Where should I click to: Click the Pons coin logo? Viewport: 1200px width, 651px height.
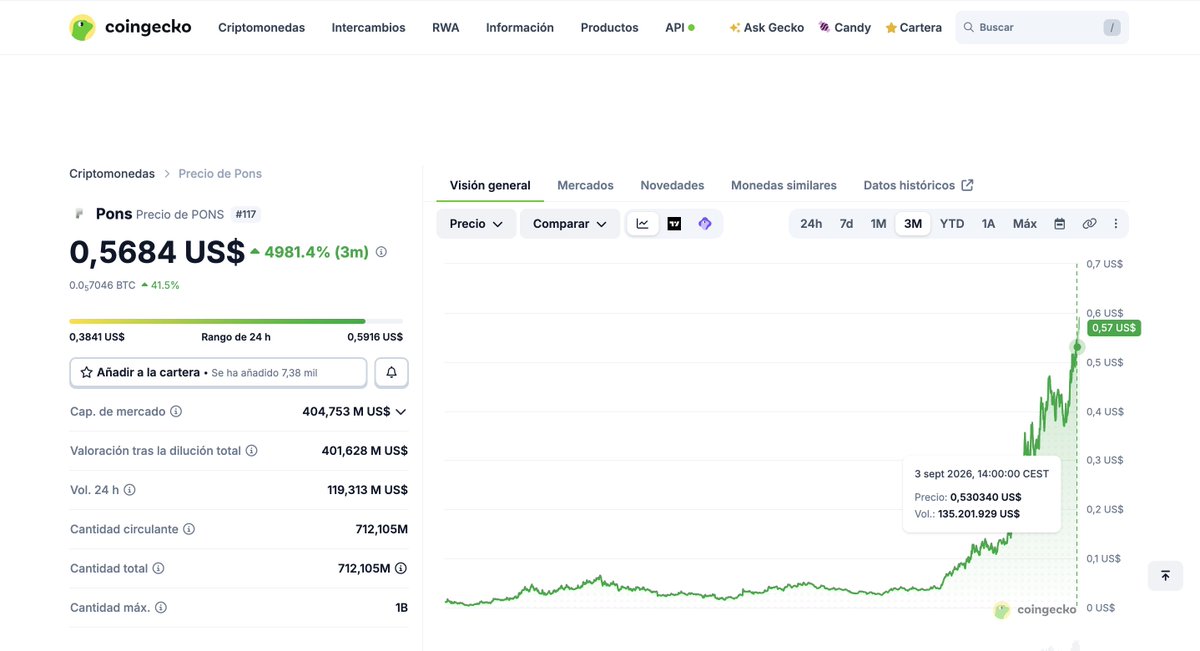coord(80,214)
